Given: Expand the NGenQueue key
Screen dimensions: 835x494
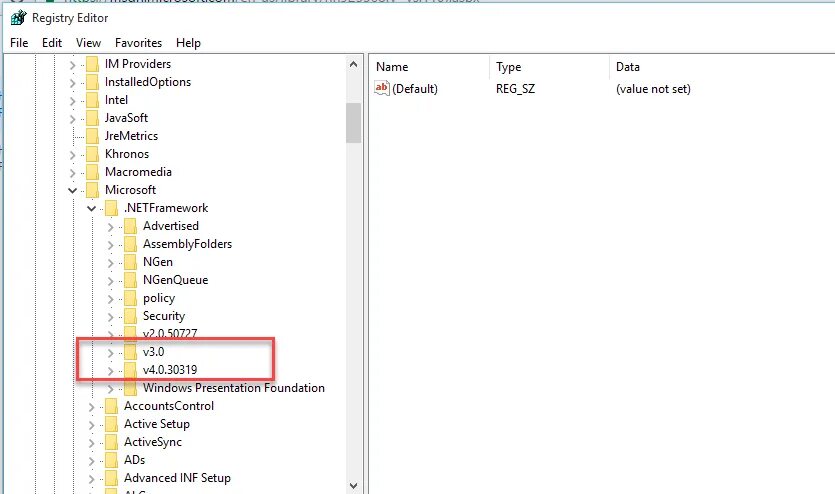Looking at the screenshot, I should (x=111, y=281).
